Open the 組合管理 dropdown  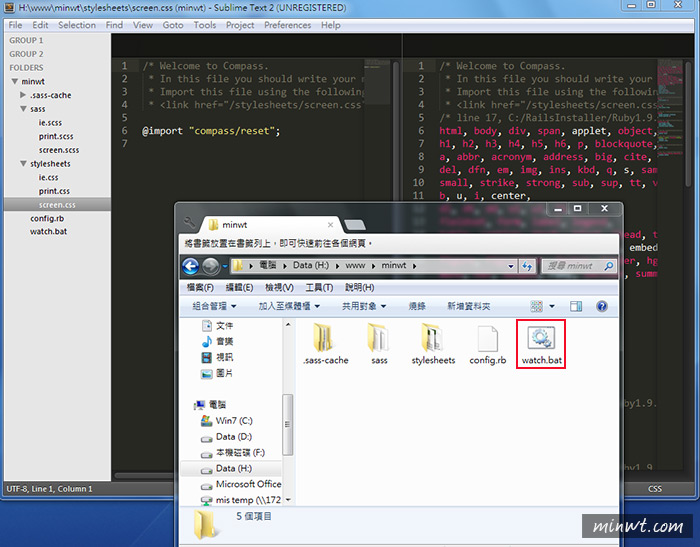click(214, 306)
